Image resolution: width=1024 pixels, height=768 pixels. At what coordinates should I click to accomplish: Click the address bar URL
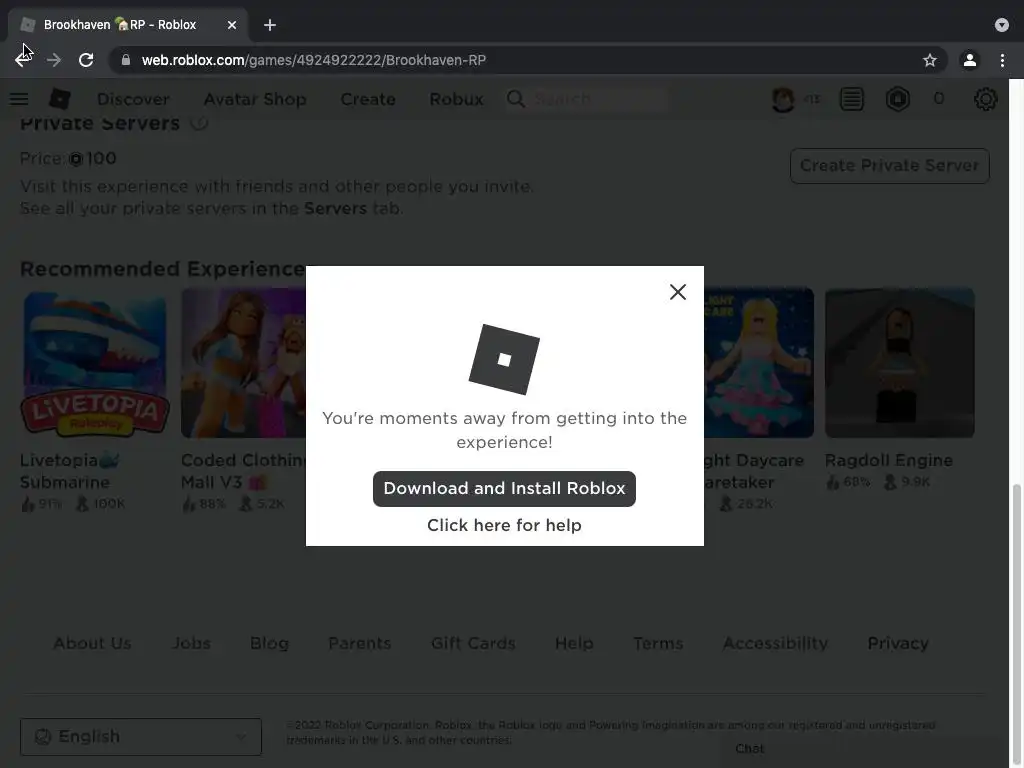pyautogui.click(x=314, y=60)
